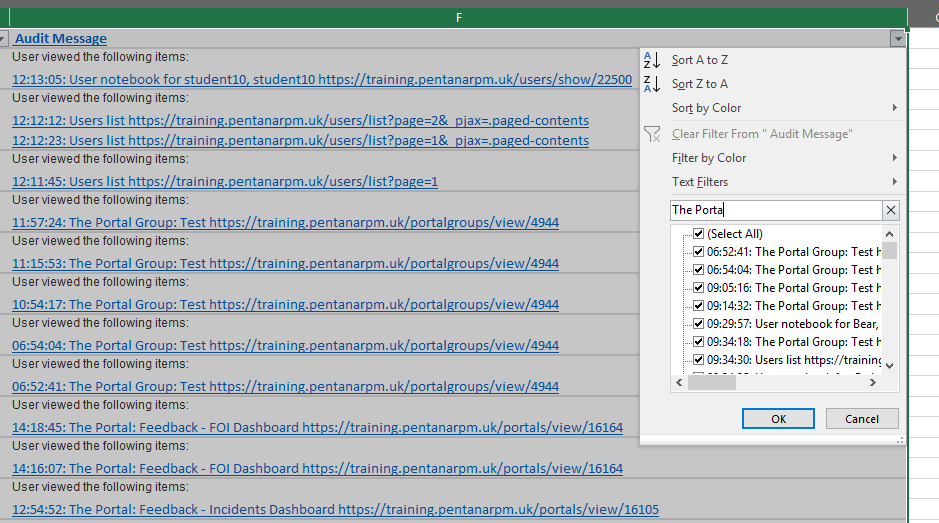Click the horizontal scroll right arrow in filter list
This screenshot has width=939, height=523.
tap(873, 382)
